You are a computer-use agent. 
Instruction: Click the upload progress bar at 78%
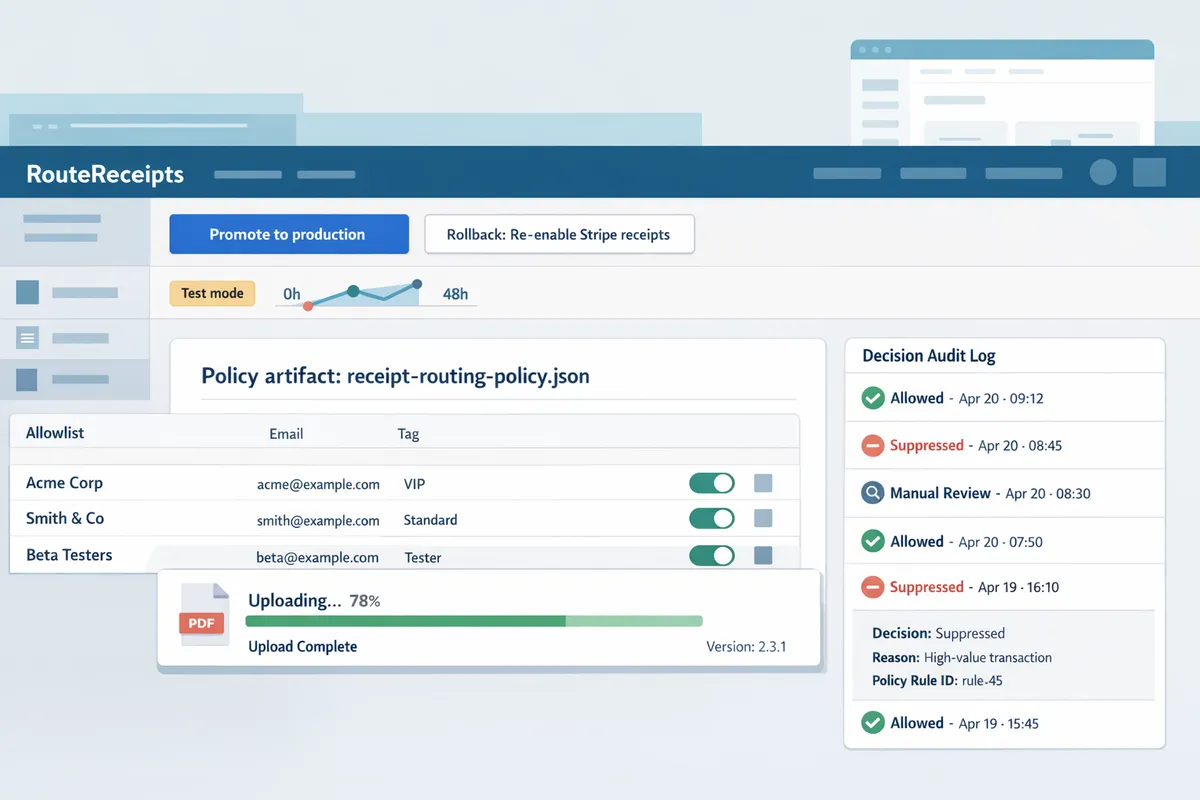click(470, 621)
